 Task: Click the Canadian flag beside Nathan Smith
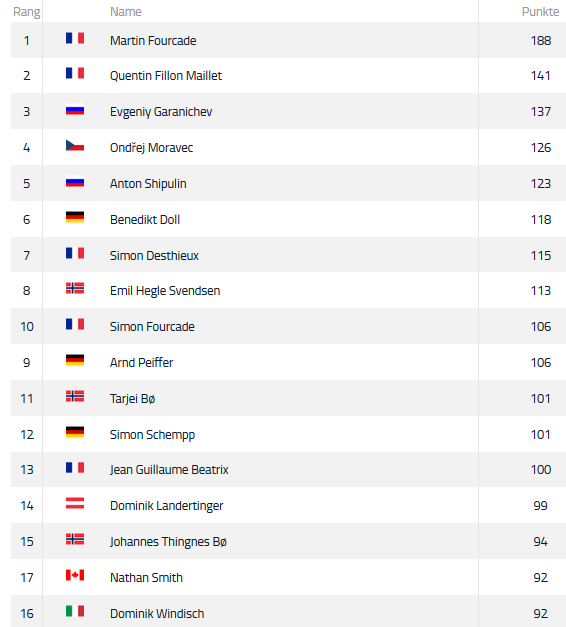(x=75, y=575)
